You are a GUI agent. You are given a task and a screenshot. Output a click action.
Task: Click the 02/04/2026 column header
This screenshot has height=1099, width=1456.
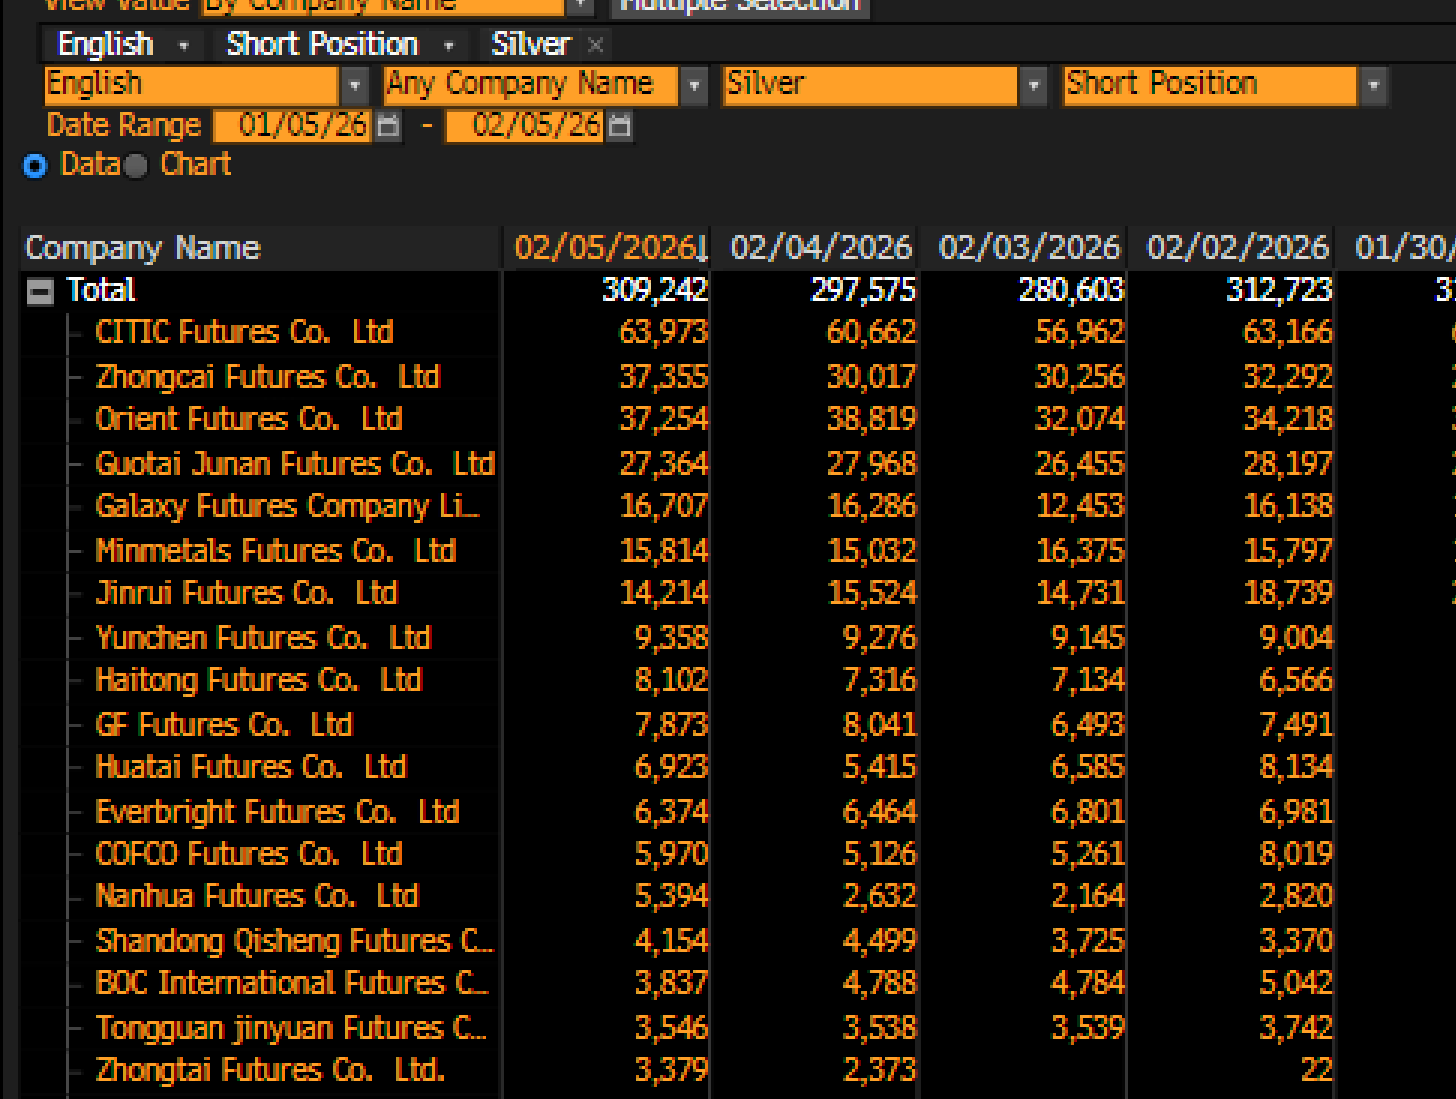tap(820, 248)
